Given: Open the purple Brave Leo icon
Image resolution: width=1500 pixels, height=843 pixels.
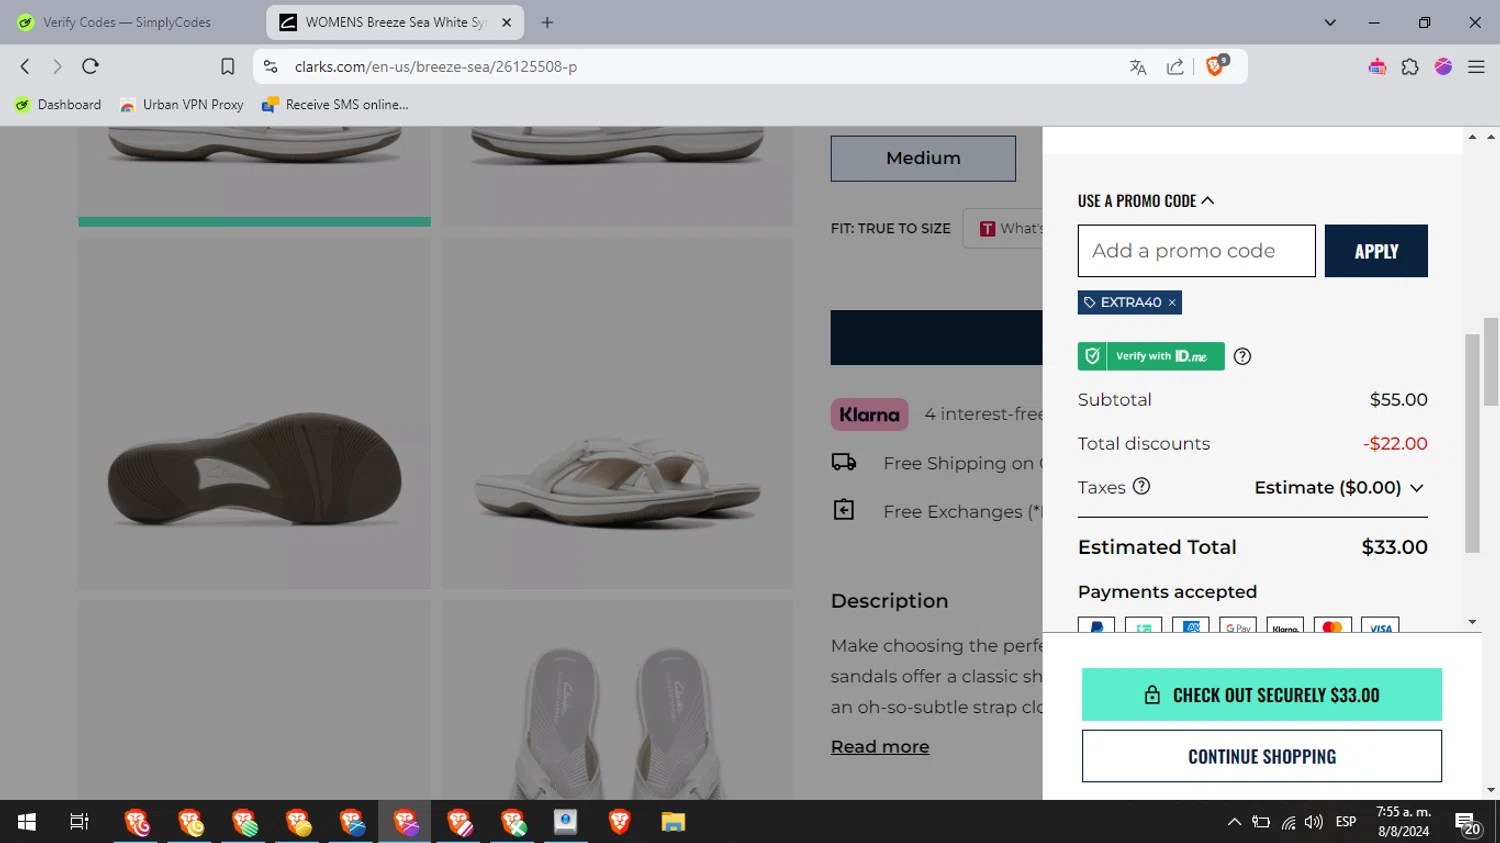Looking at the screenshot, I should pos(1443,67).
